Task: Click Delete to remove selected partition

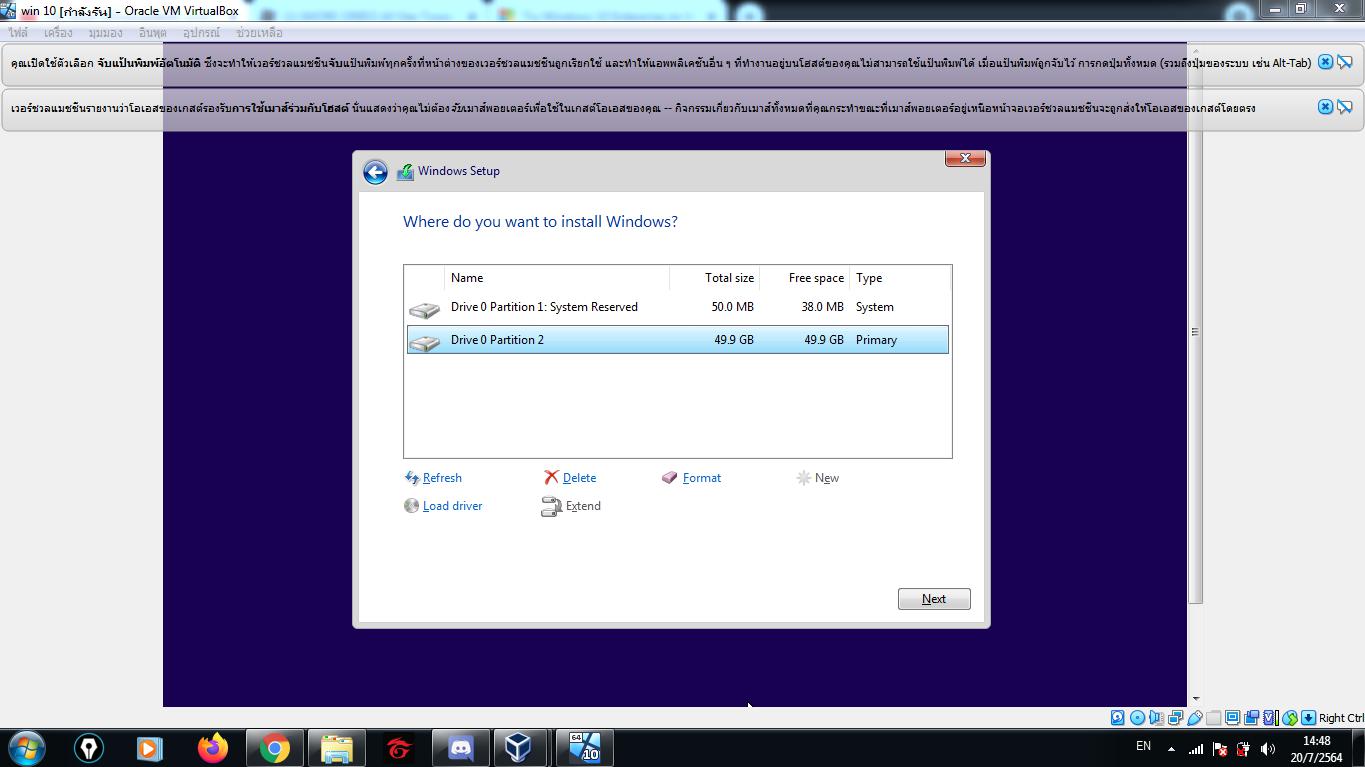Action: pyautogui.click(x=570, y=478)
